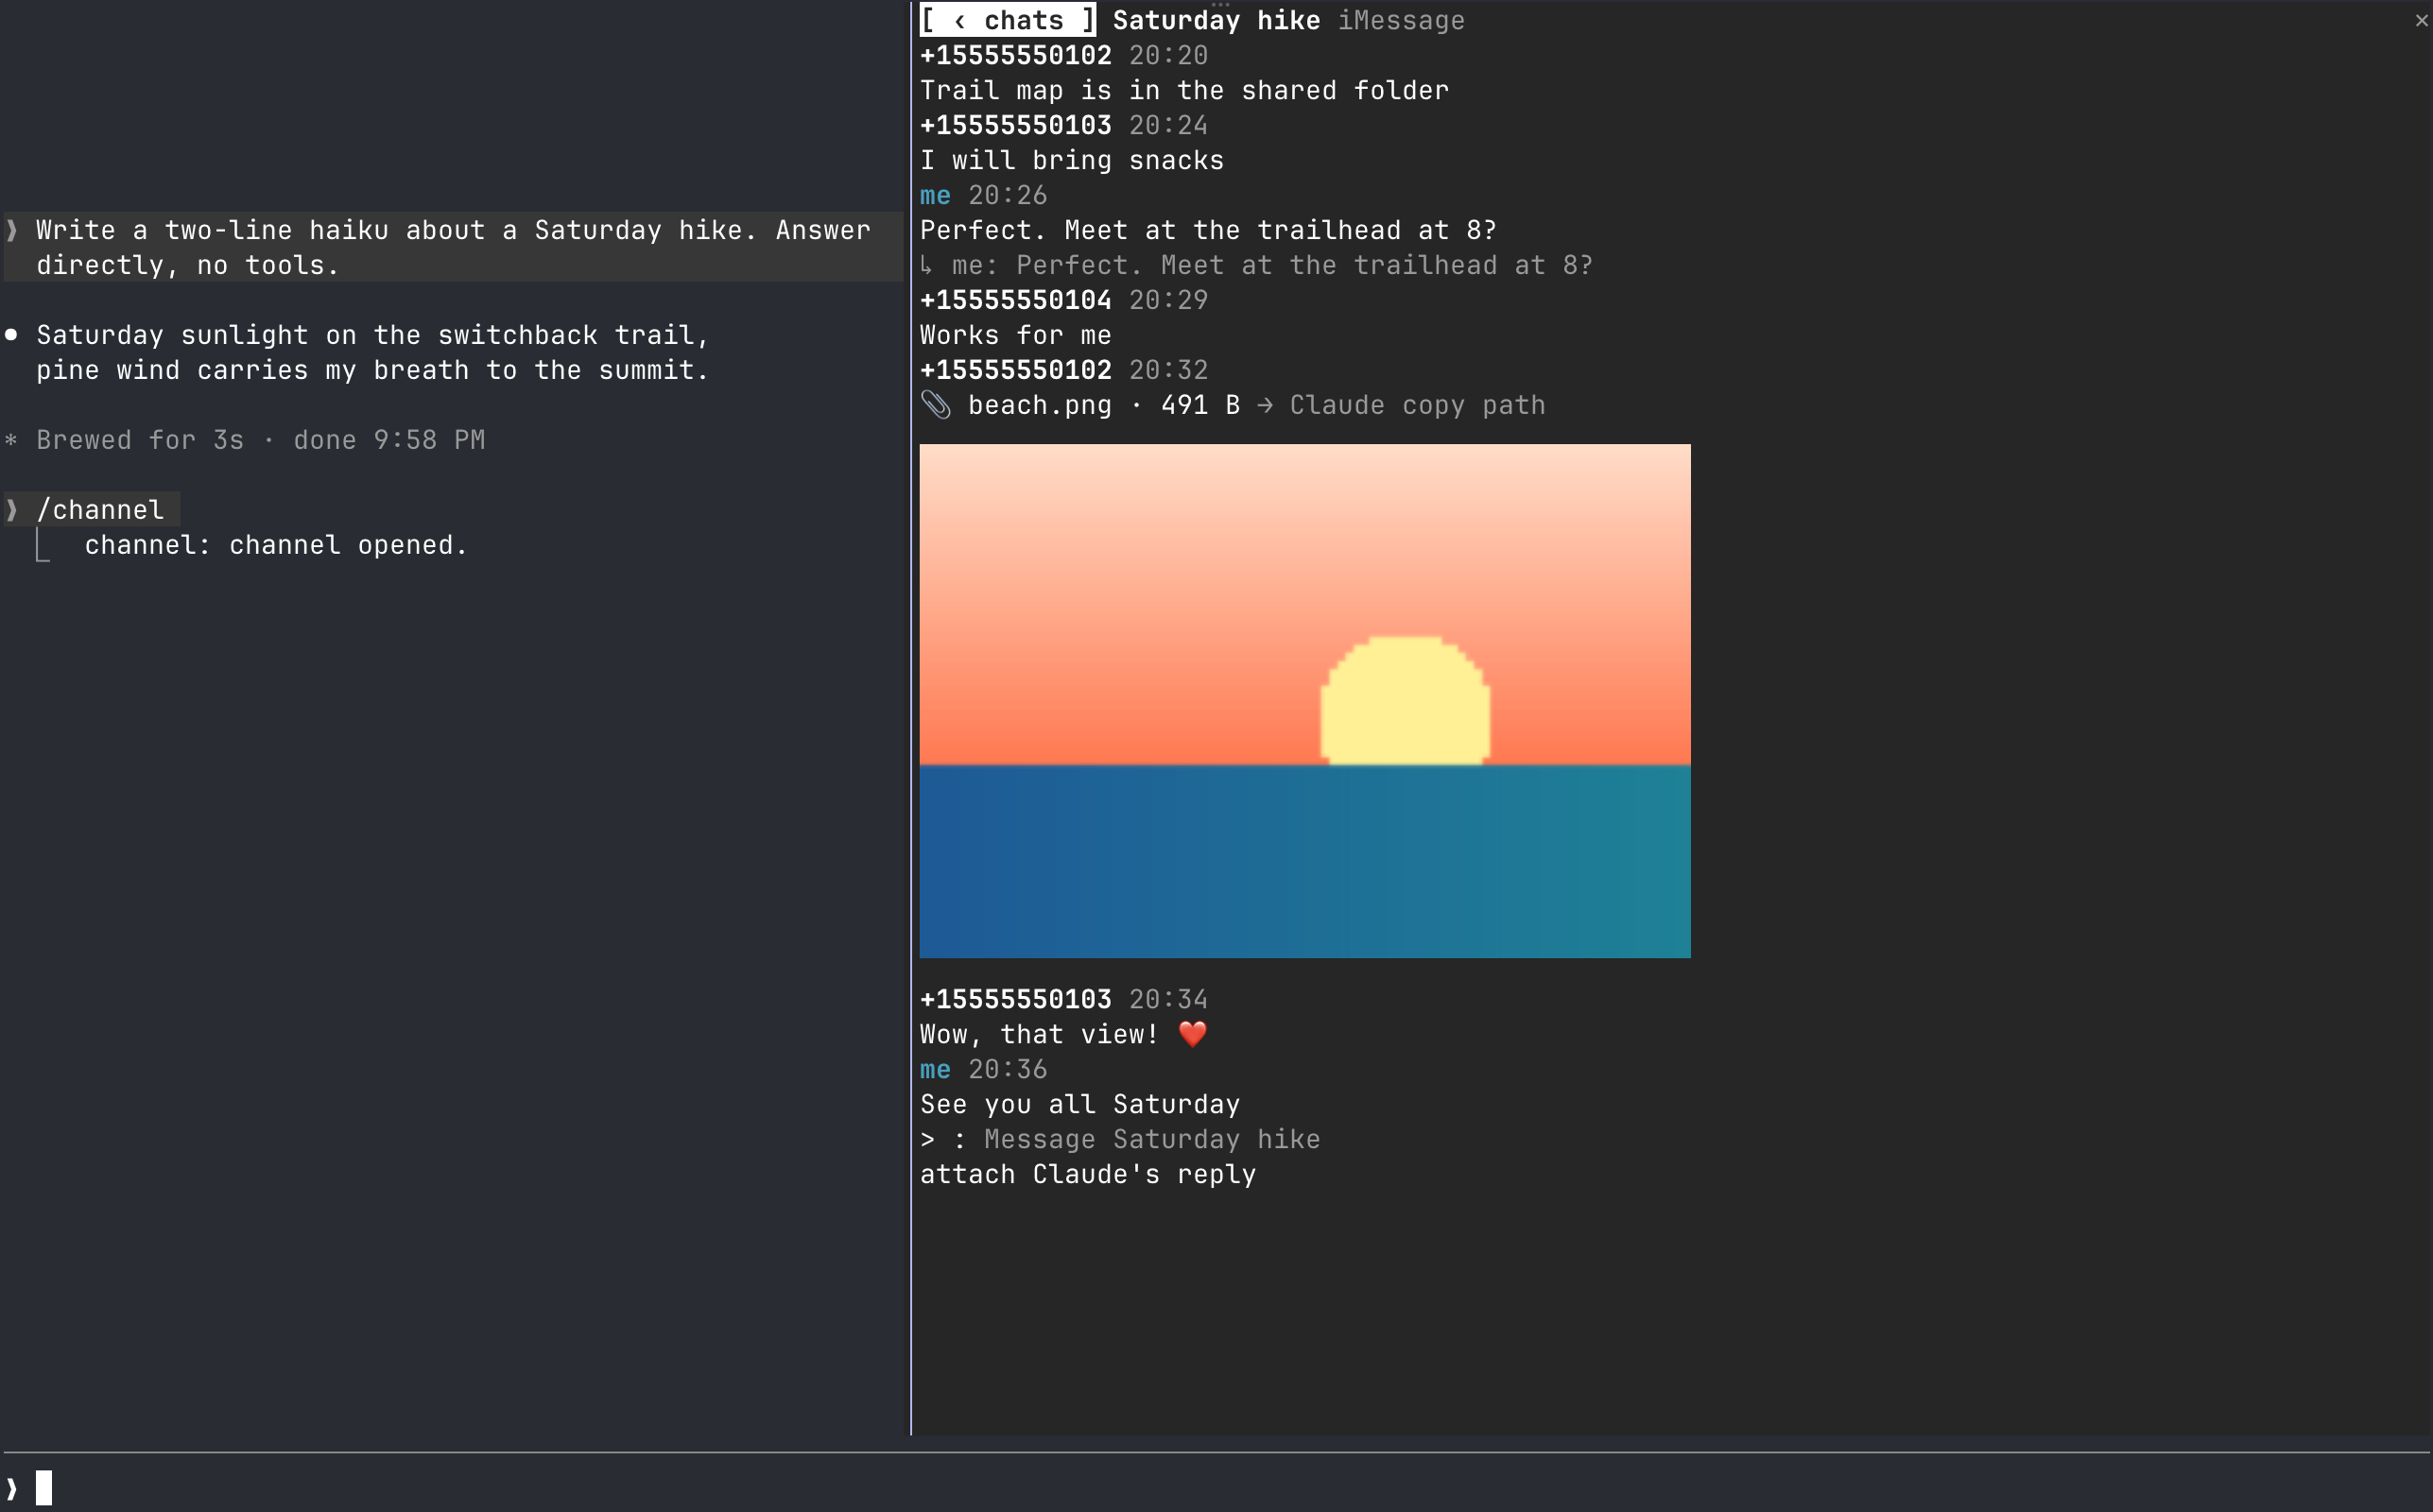Image resolution: width=2433 pixels, height=1512 pixels.
Task: Select the 'I will bring snacks' message
Action: (x=1072, y=160)
